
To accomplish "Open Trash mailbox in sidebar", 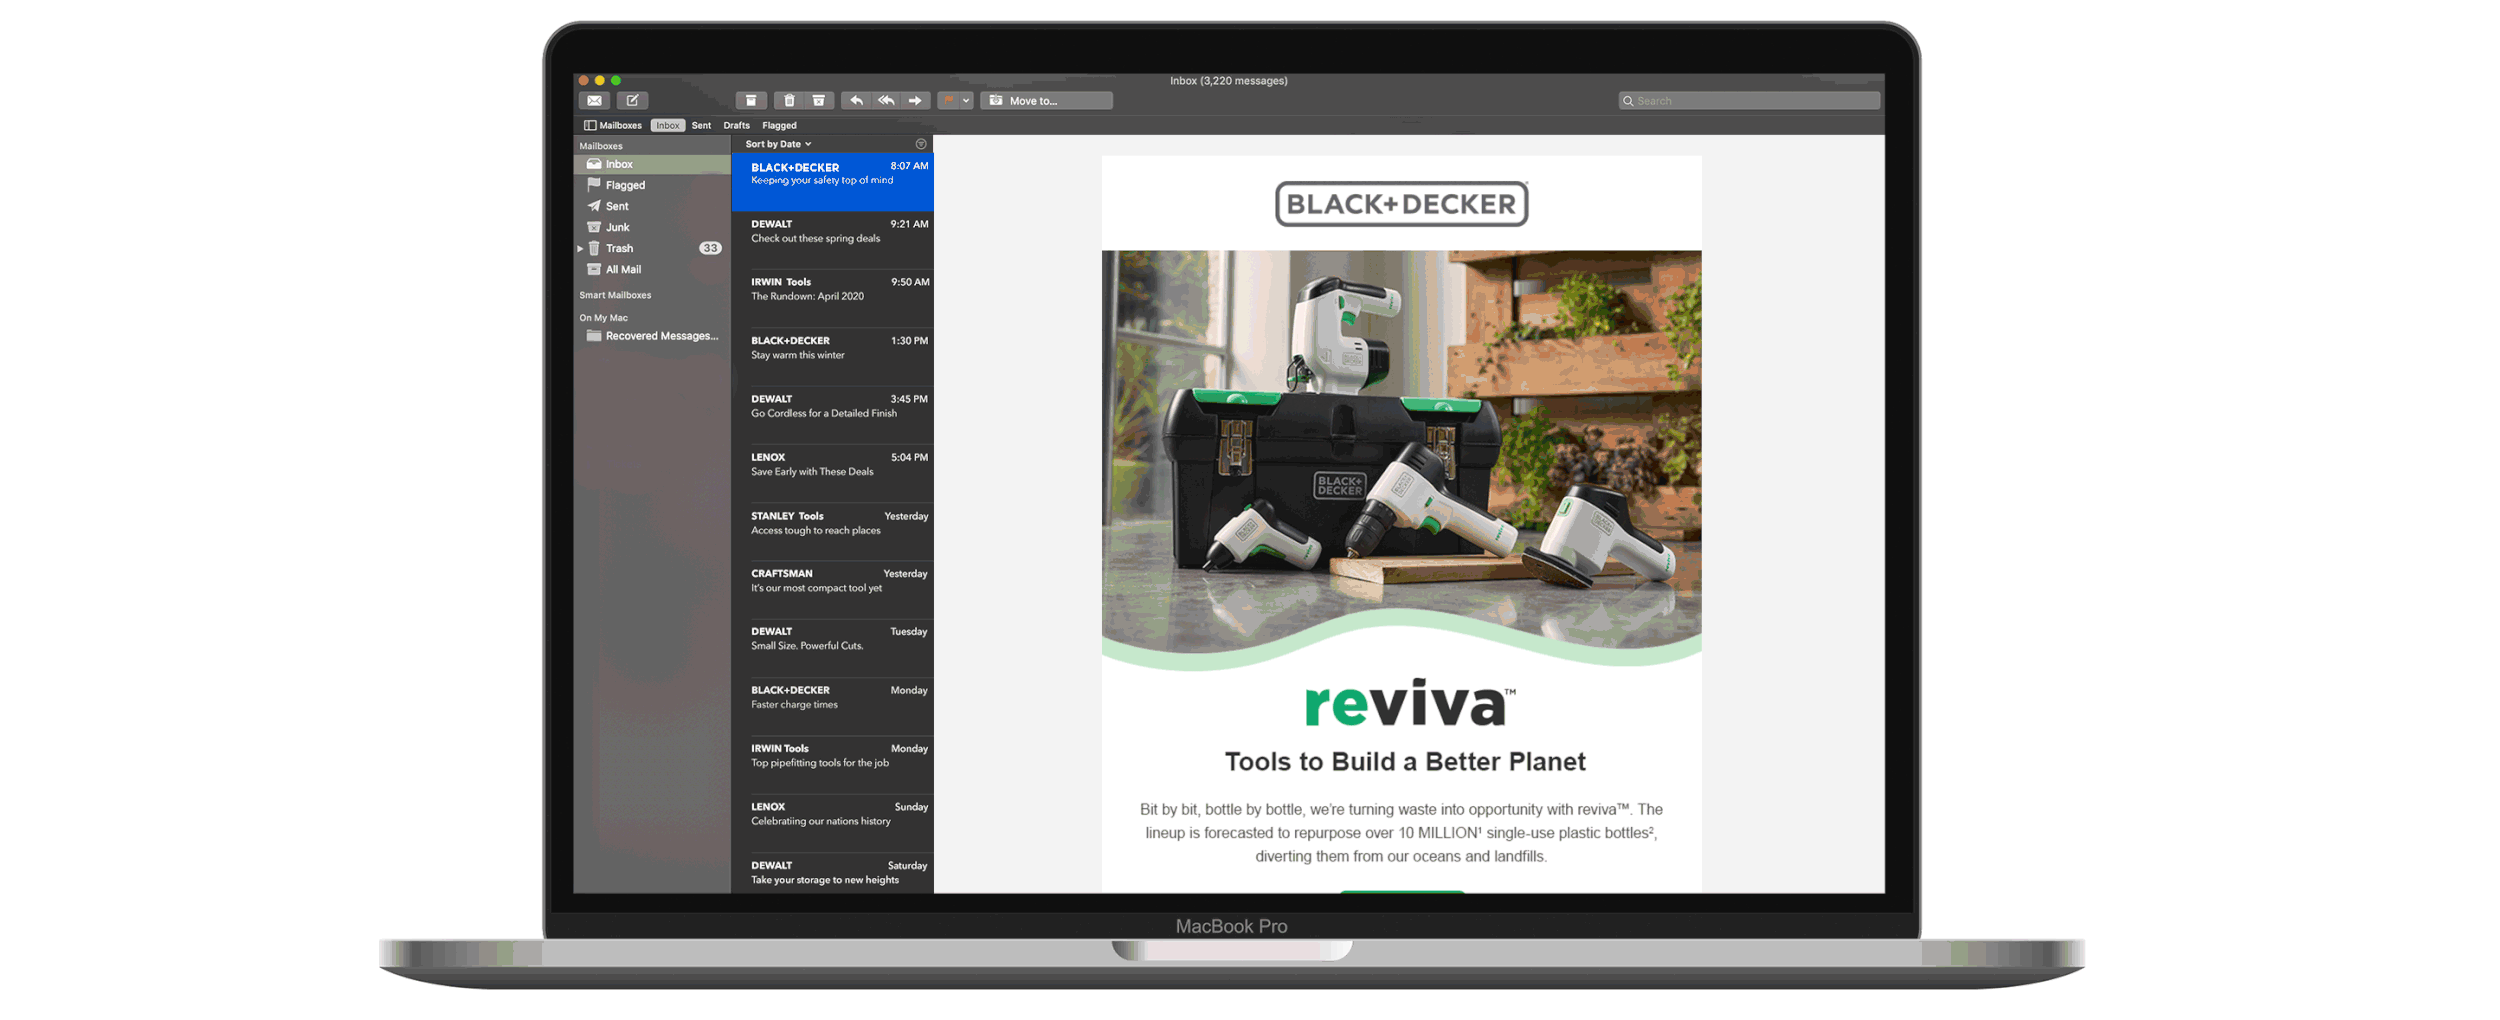I will click(x=652, y=248).
